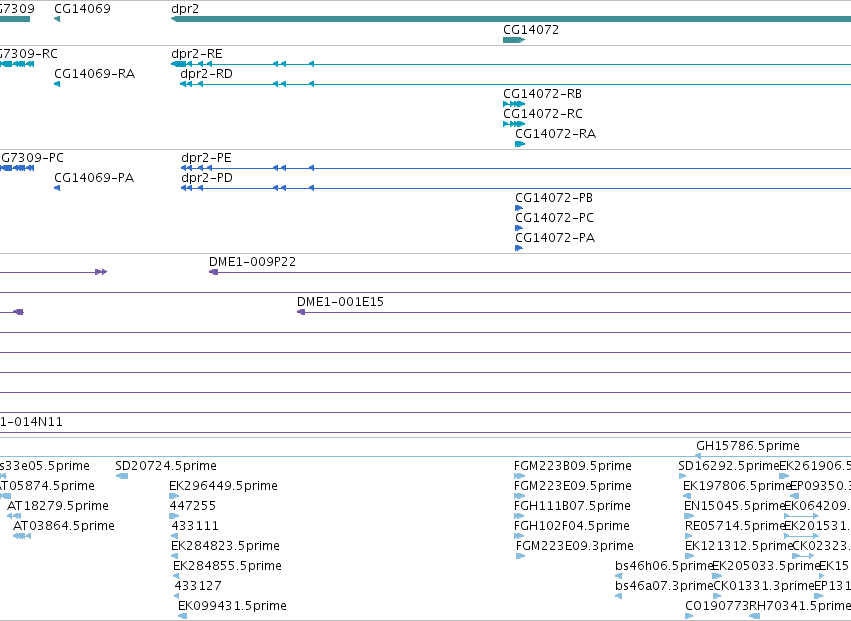This screenshot has height=621, width=851.
Task: Click the bs46a07.3prime EST arrow glyph
Action: pos(618,596)
